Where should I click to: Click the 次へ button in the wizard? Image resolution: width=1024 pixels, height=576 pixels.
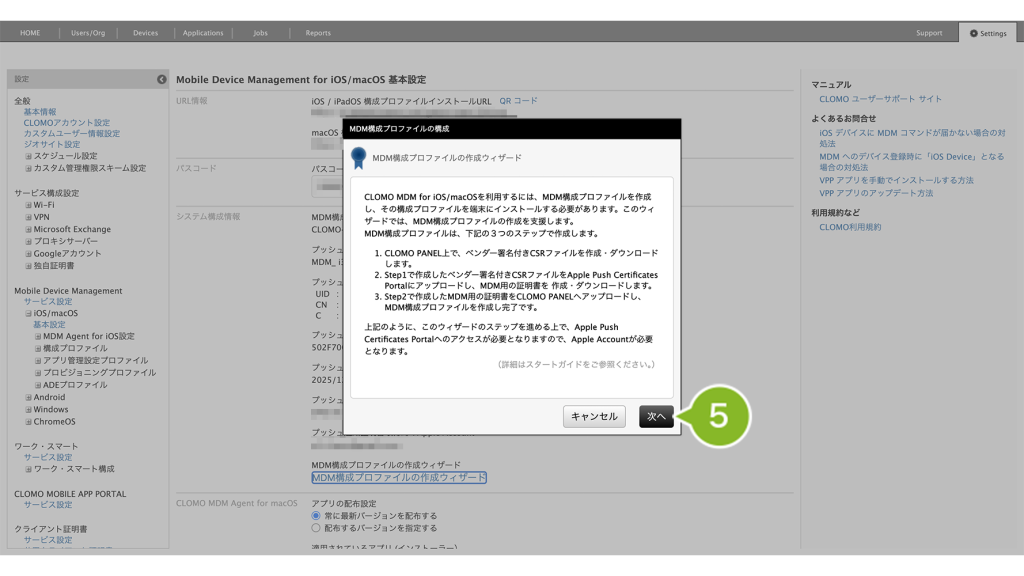click(656, 416)
